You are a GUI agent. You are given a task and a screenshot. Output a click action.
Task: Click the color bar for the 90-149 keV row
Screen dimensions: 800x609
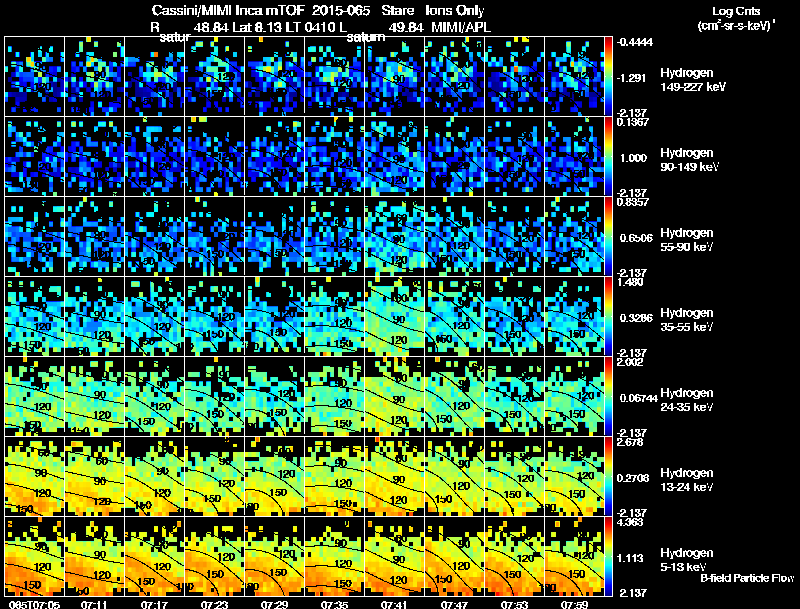[x=608, y=157]
